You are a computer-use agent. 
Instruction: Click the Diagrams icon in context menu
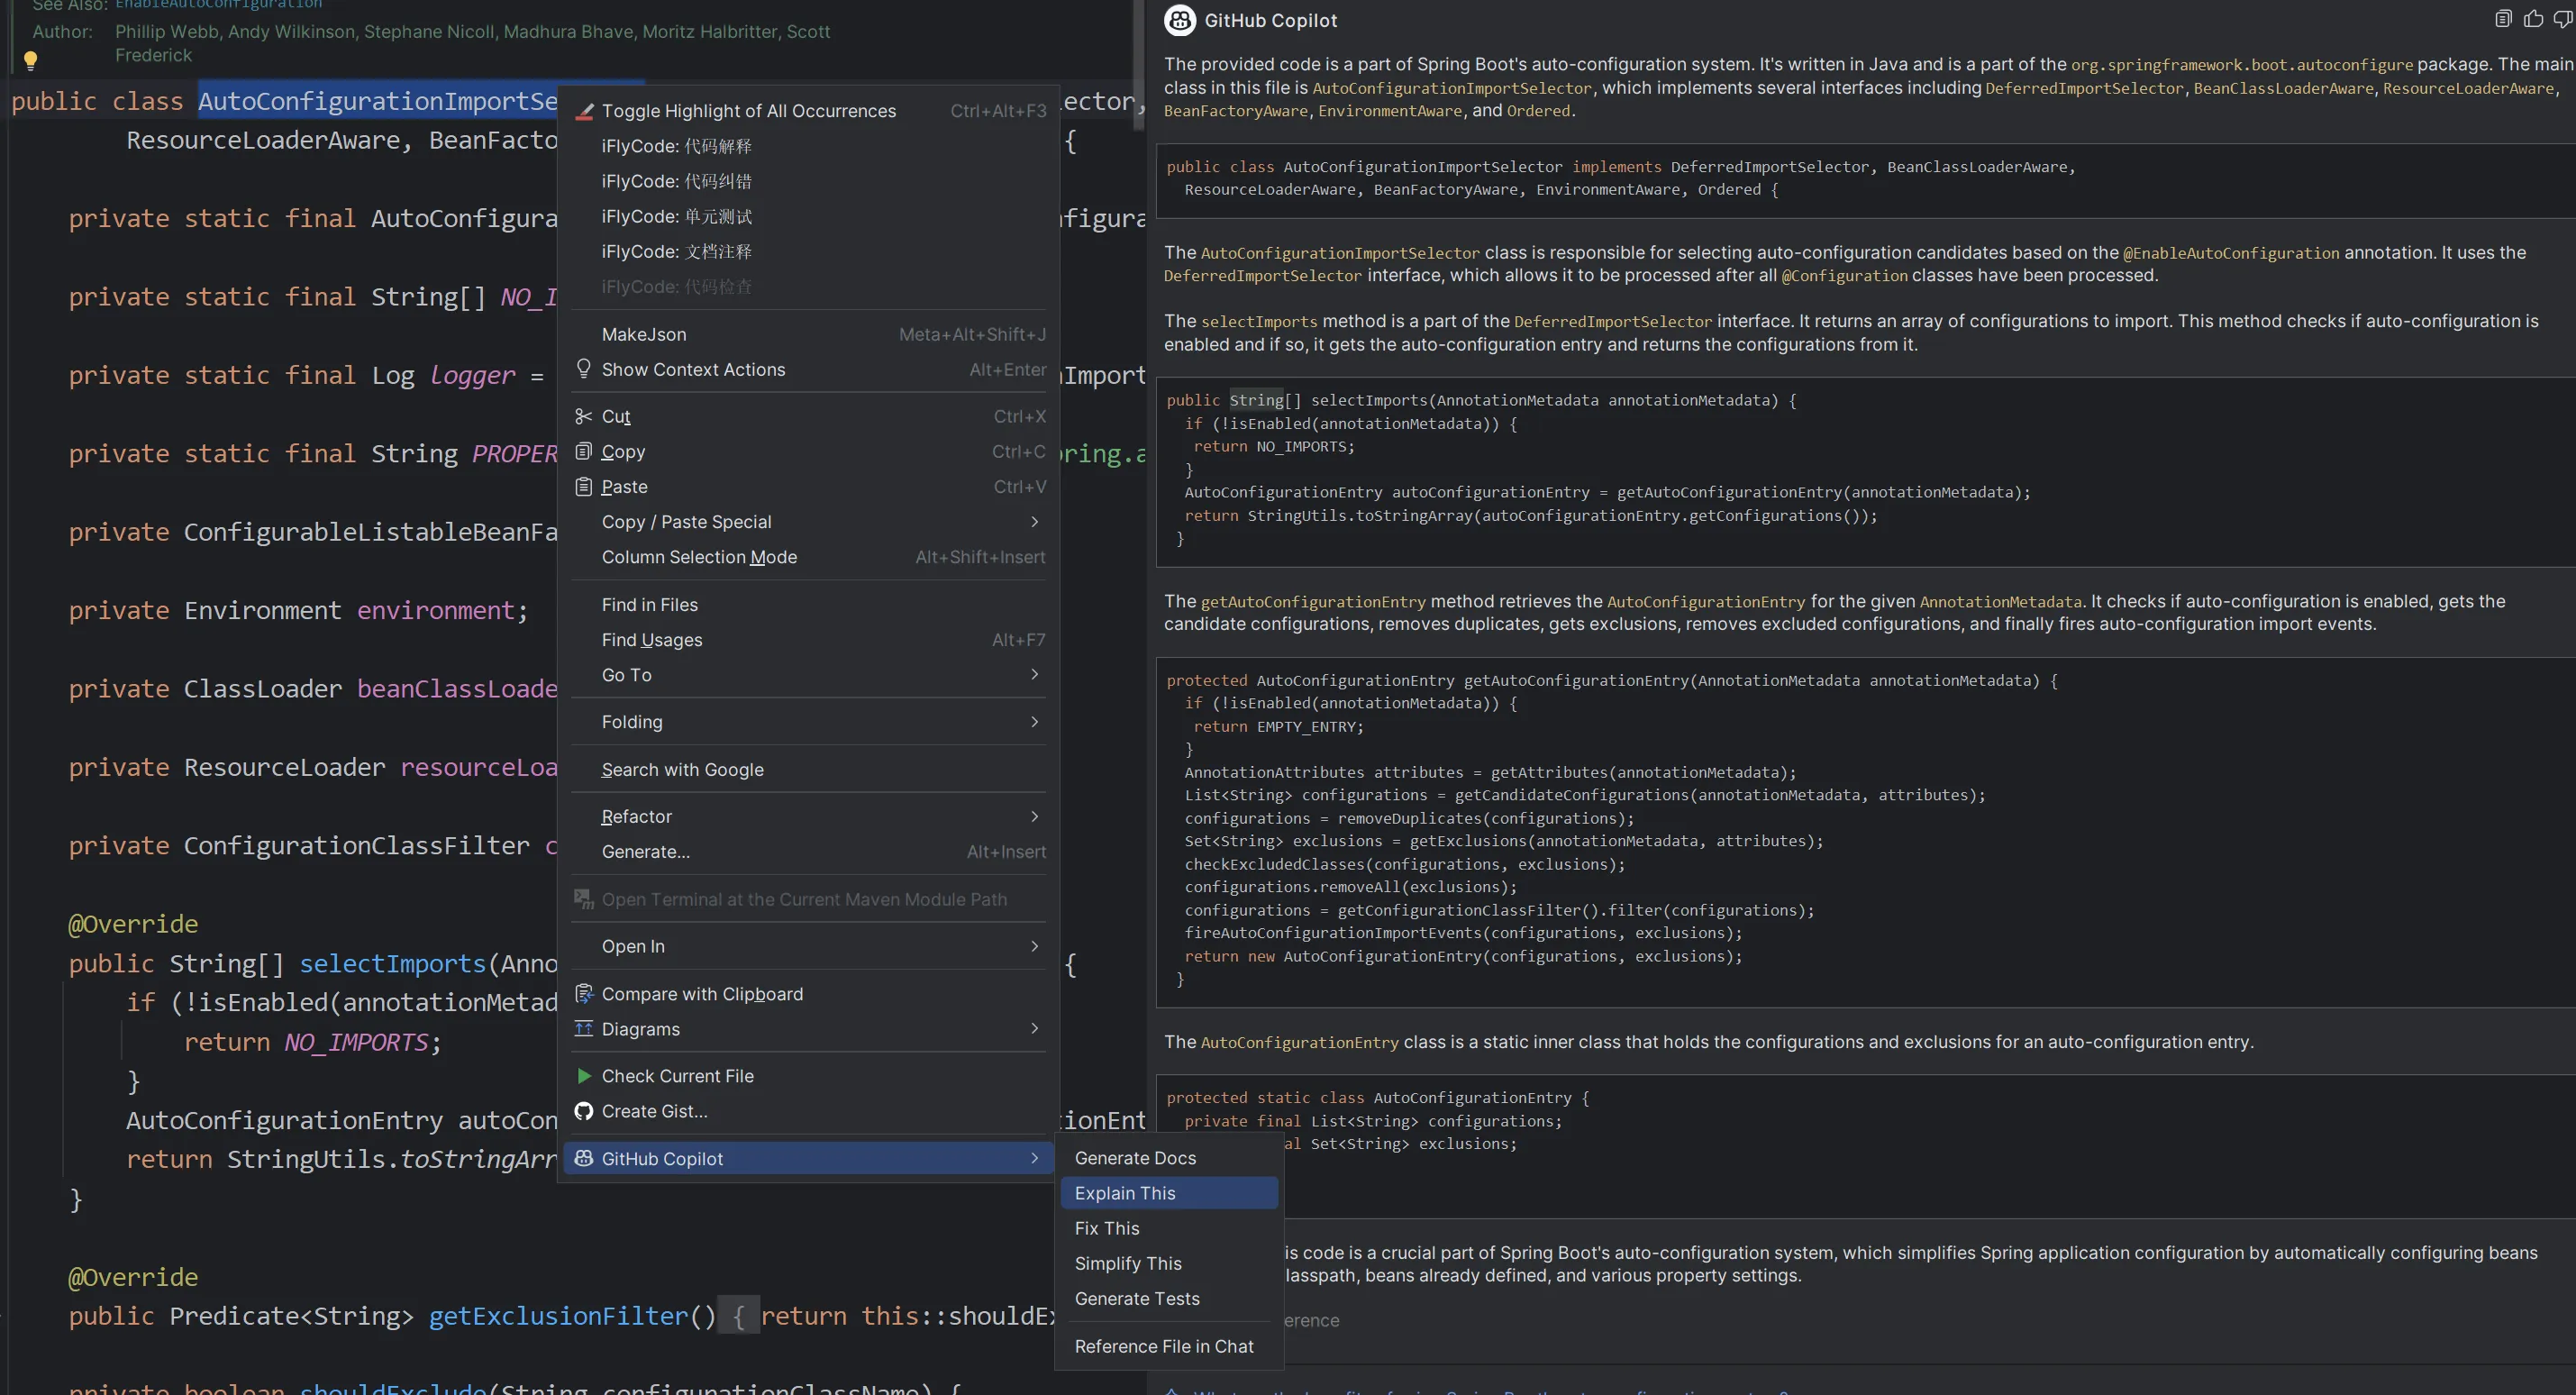[584, 1028]
